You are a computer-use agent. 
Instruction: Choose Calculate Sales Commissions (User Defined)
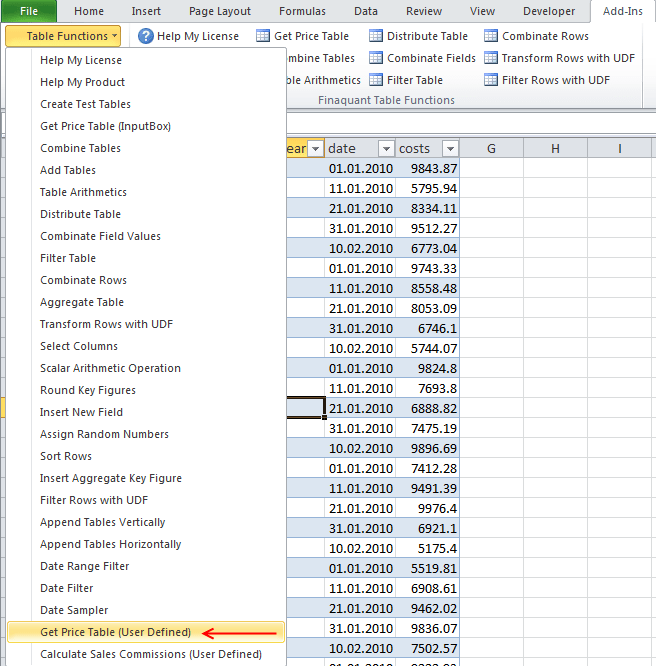click(x=146, y=655)
